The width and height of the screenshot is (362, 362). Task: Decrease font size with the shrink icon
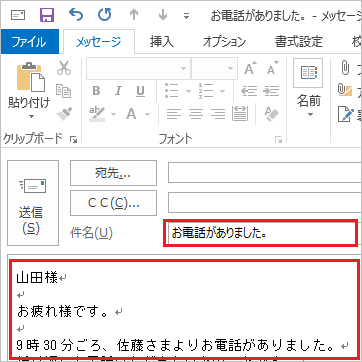pos(273,68)
